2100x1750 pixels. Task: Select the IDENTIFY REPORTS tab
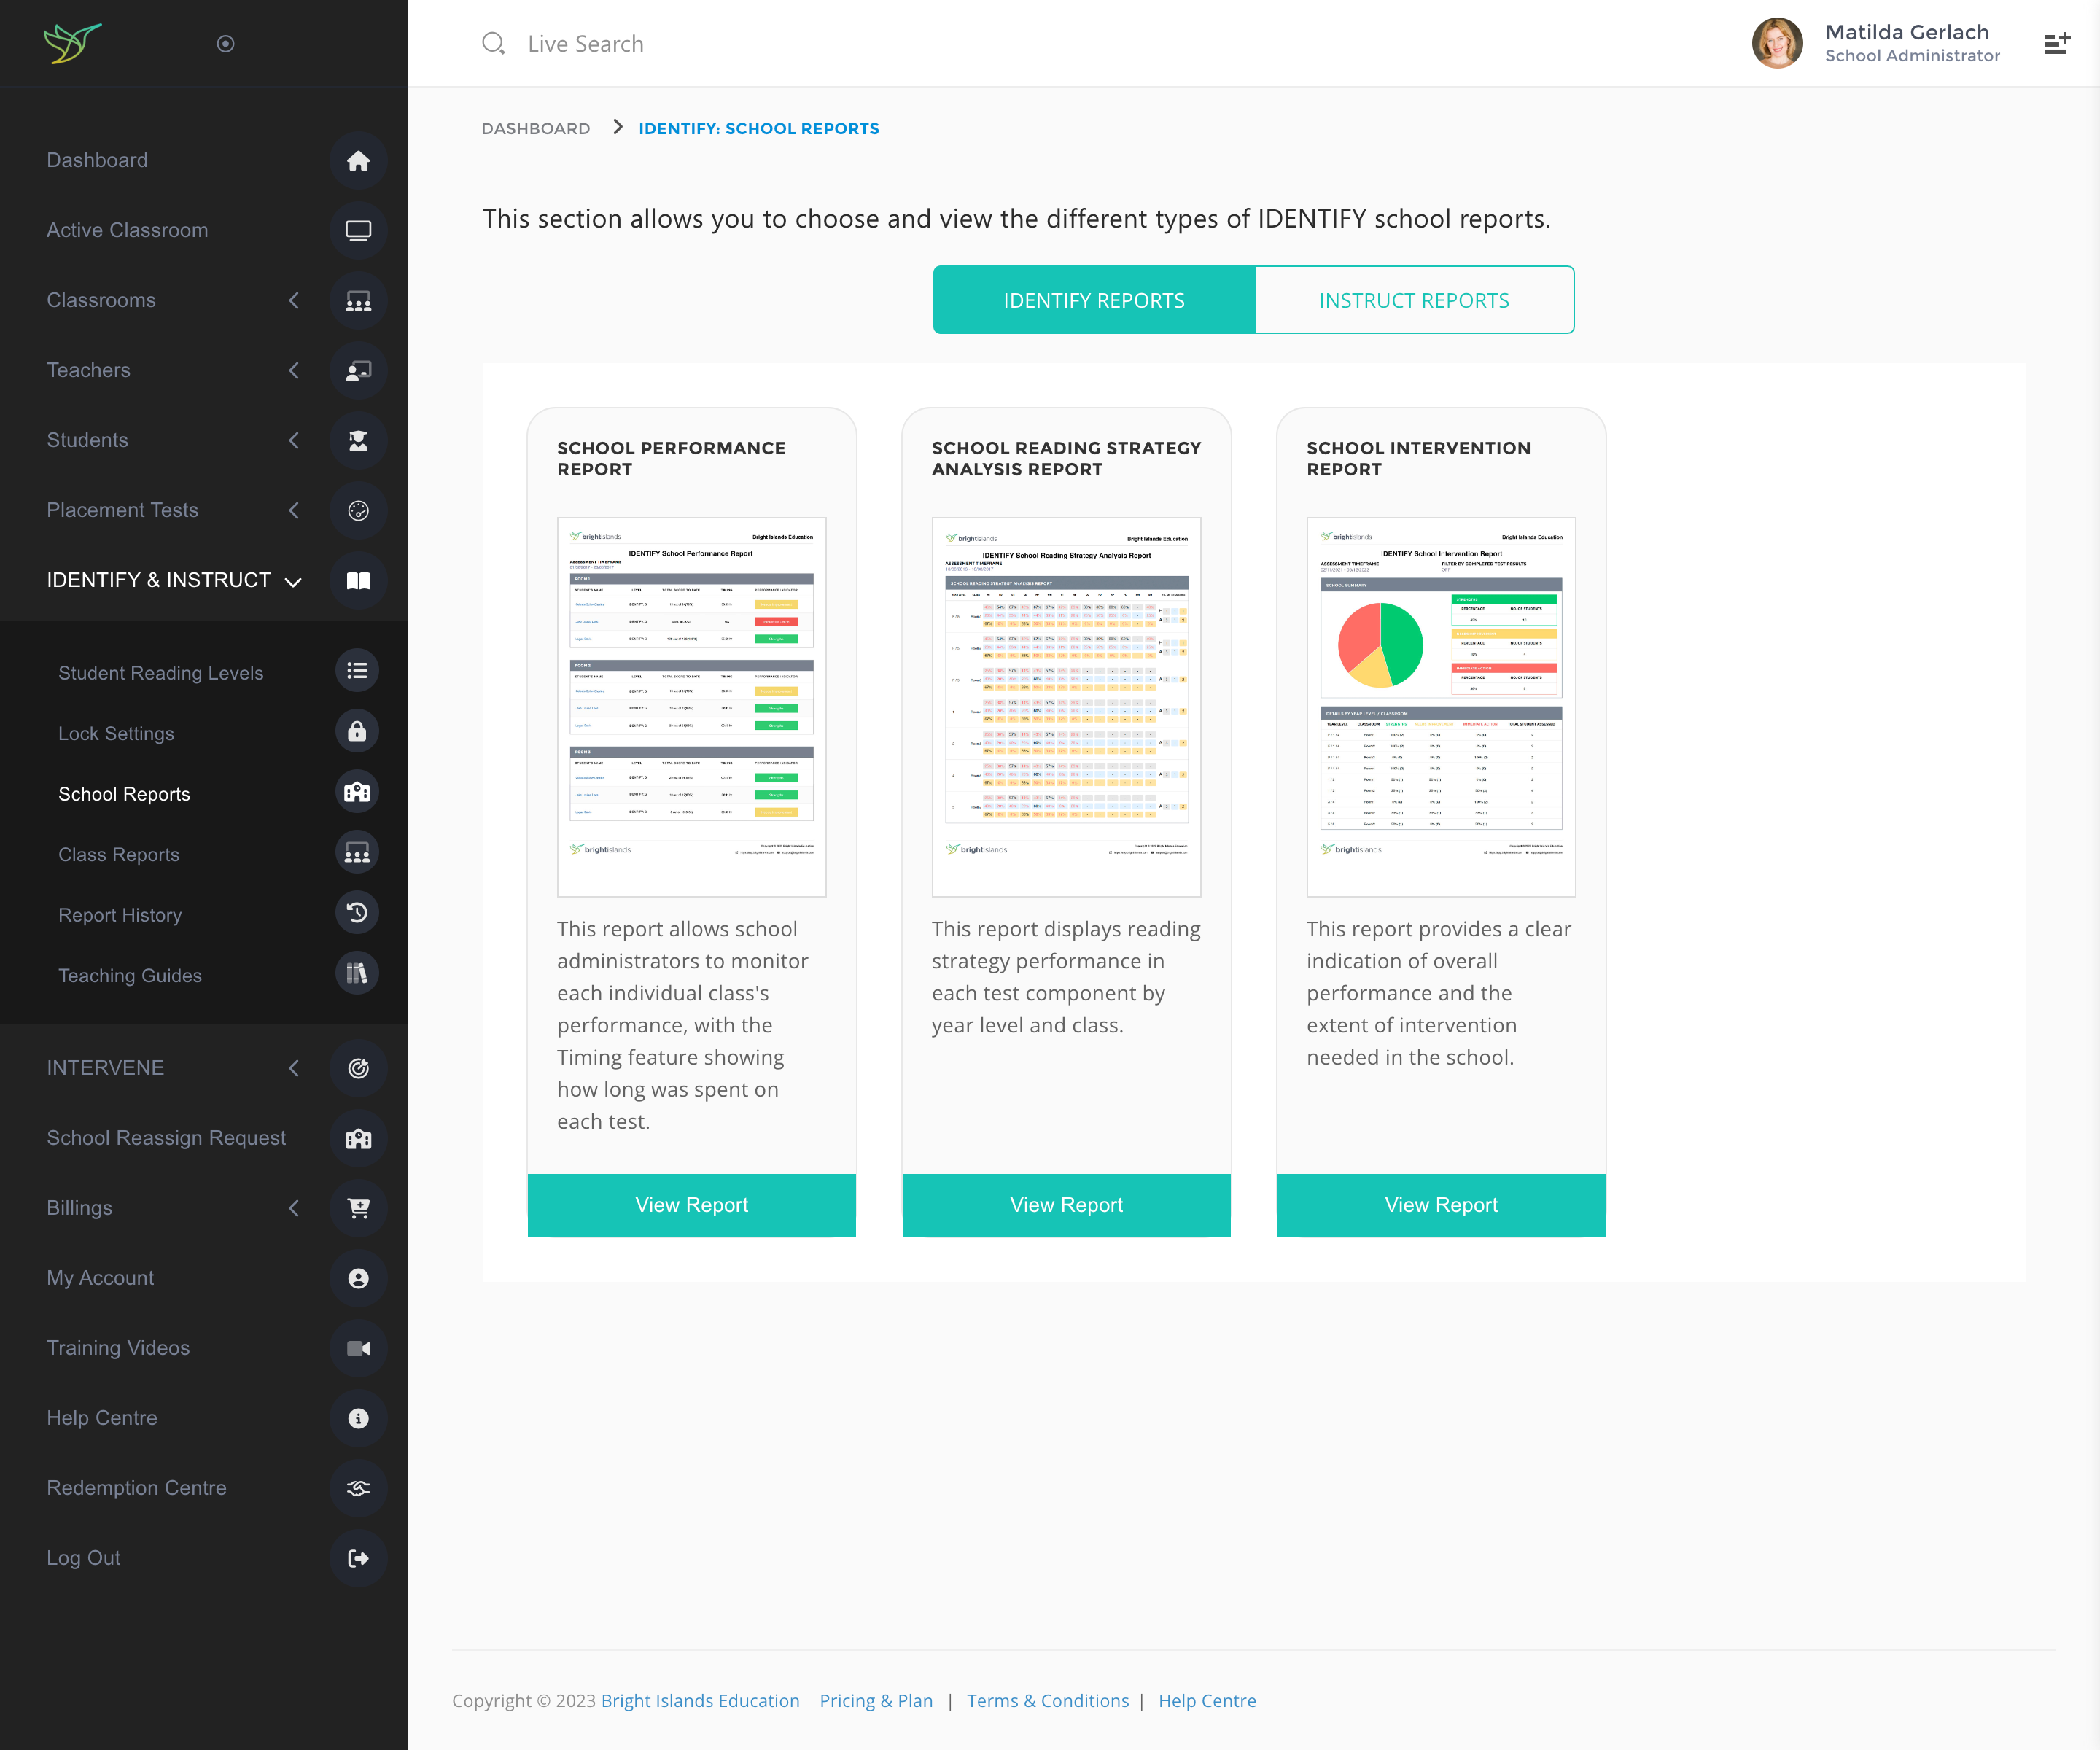pos(1094,300)
